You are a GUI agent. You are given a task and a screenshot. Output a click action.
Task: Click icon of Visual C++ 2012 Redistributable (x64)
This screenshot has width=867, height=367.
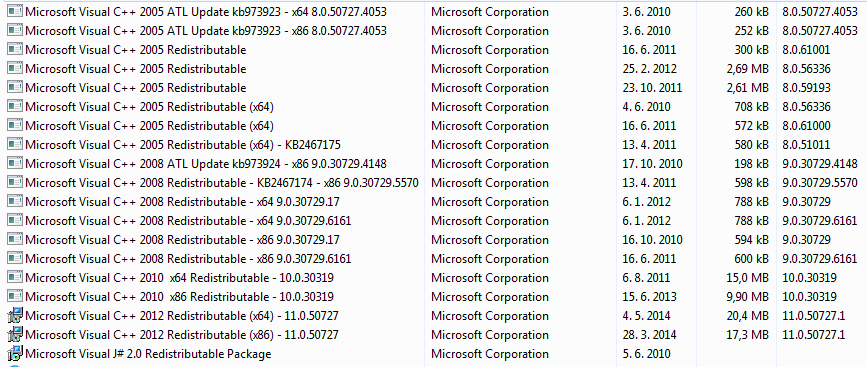15,316
